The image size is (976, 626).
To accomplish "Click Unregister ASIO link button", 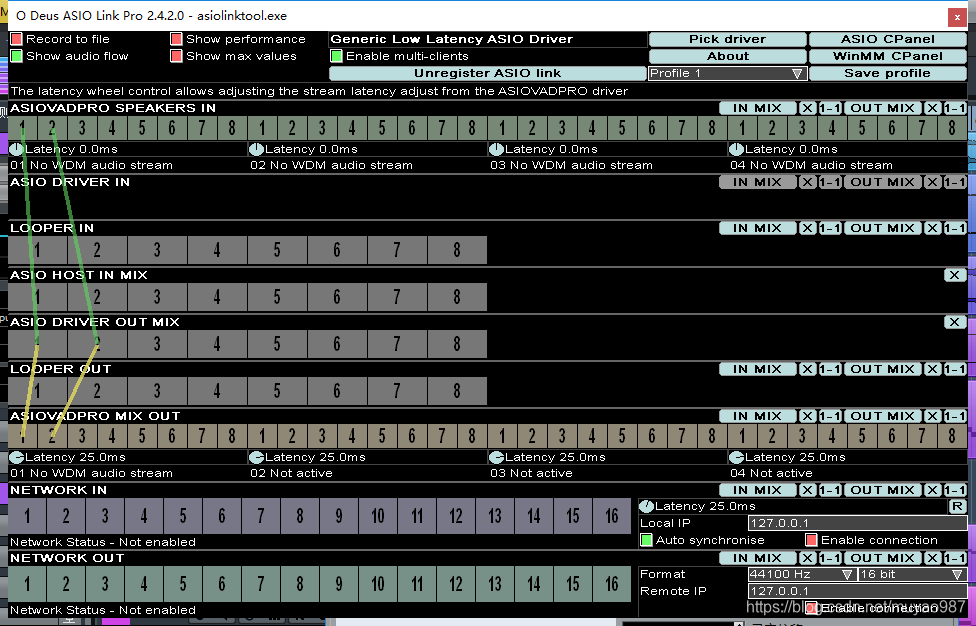I will (487, 73).
